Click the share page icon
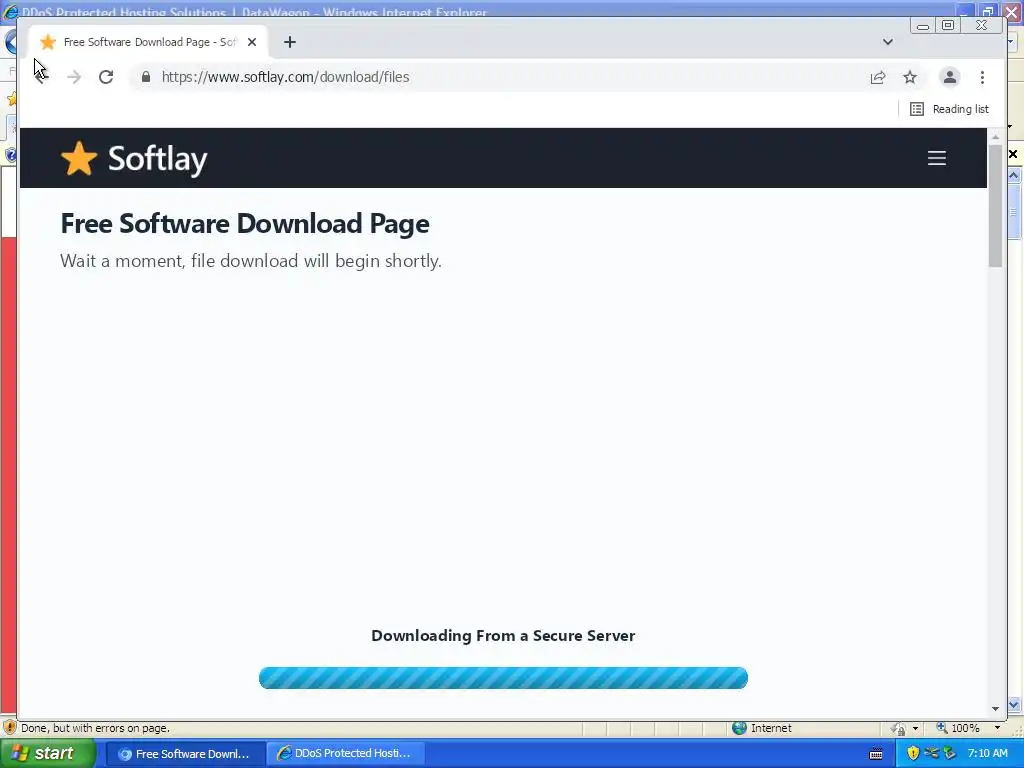The image size is (1024, 768). coord(878,77)
